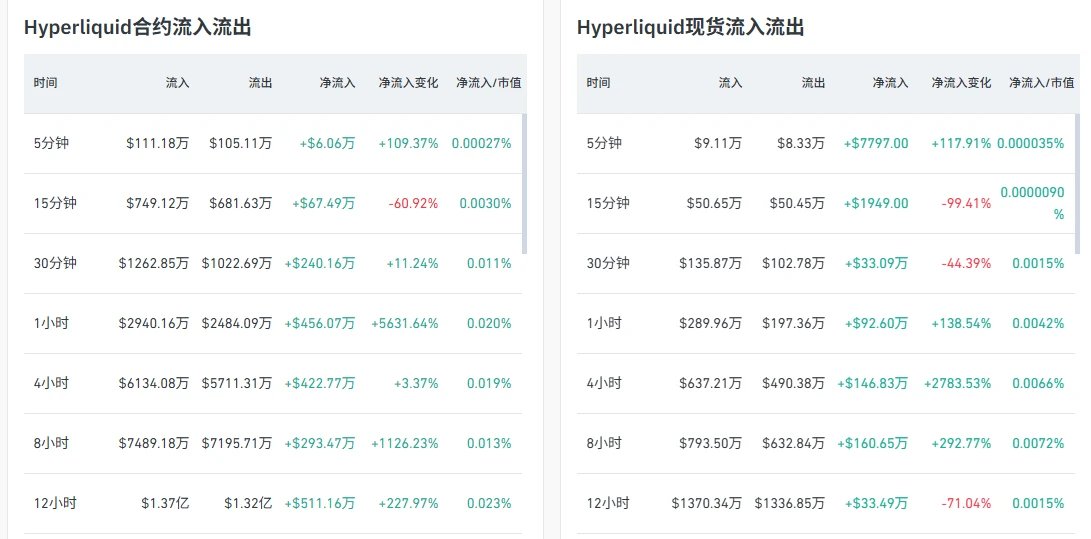Click the -99.41% spot change value
This screenshot has width=1091, height=539.
click(x=966, y=204)
